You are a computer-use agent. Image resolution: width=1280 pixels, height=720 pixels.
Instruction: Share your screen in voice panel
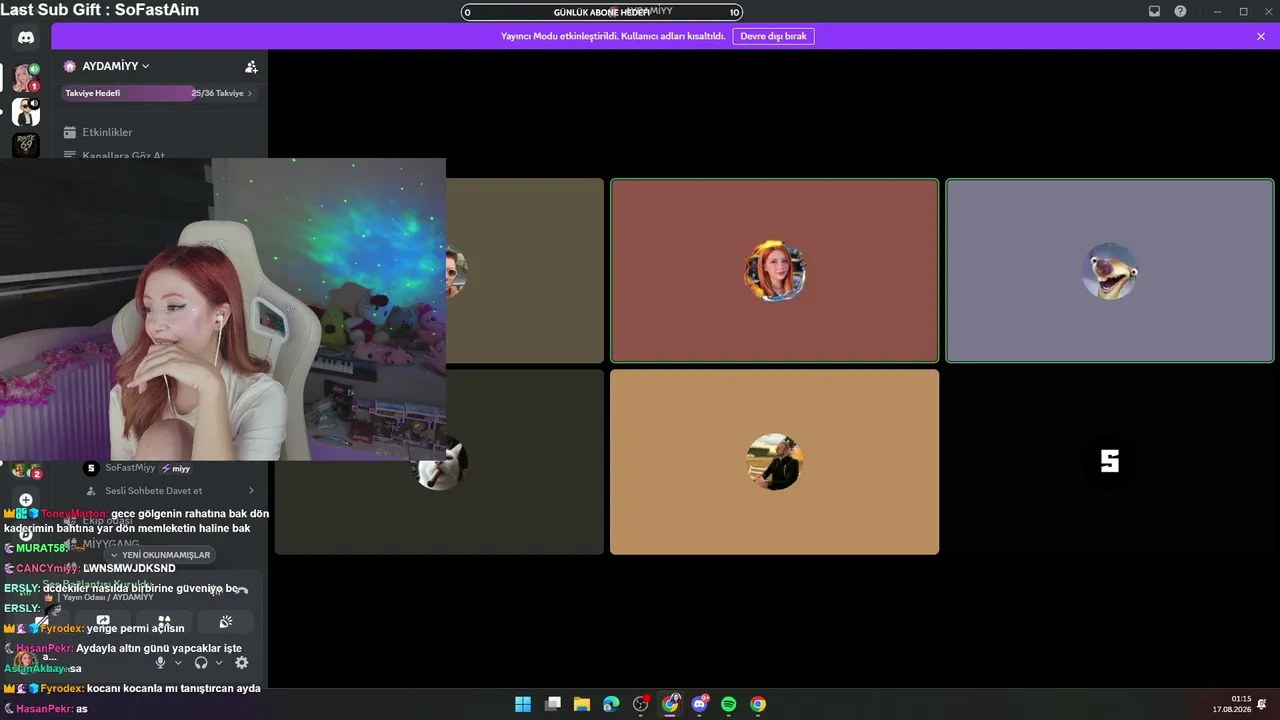click(103, 621)
